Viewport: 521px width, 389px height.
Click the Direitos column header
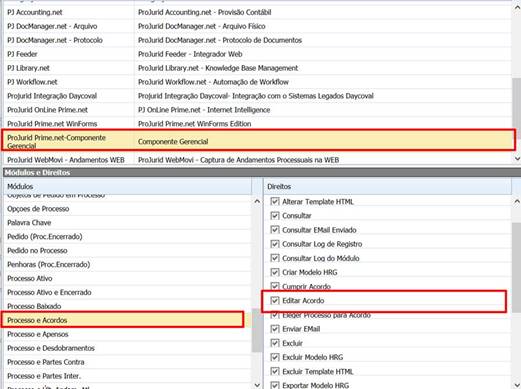(x=388, y=187)
